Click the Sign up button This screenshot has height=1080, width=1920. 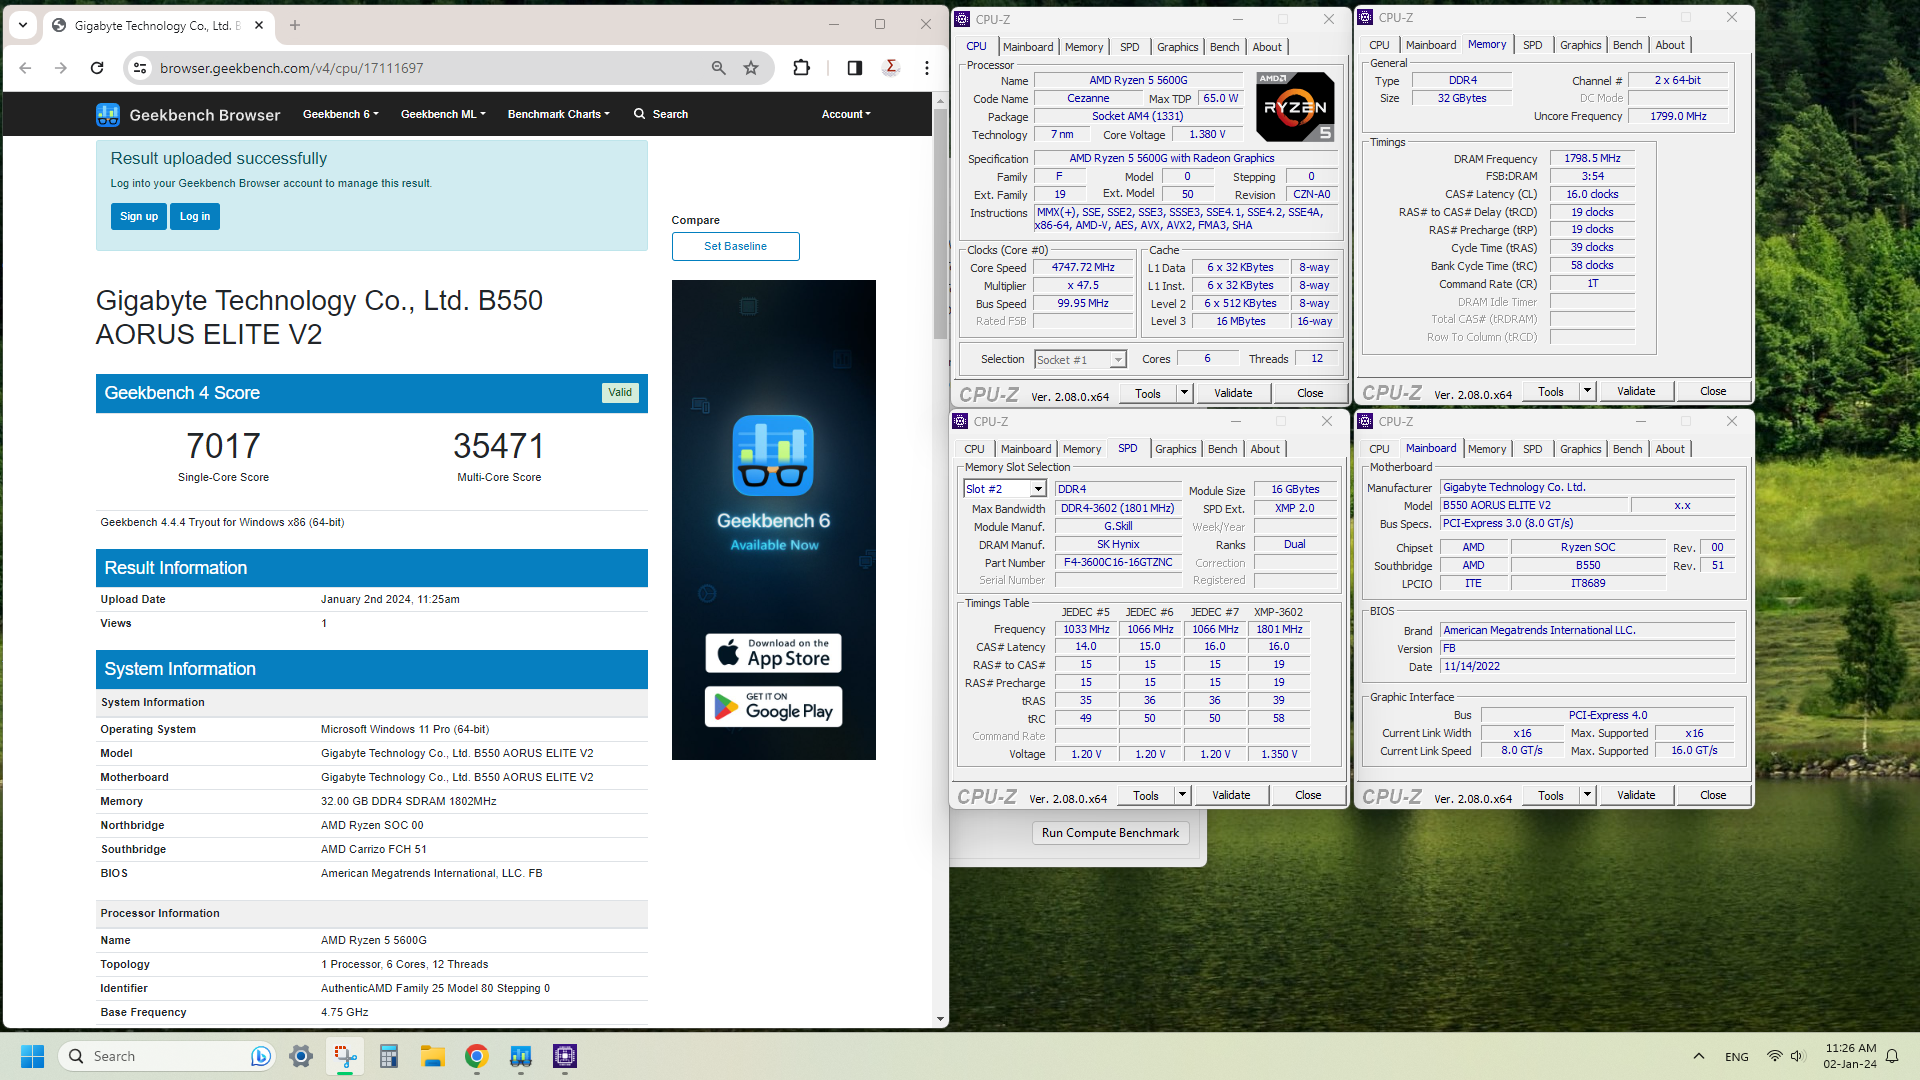pyautogui.click(x=139, y=216)
